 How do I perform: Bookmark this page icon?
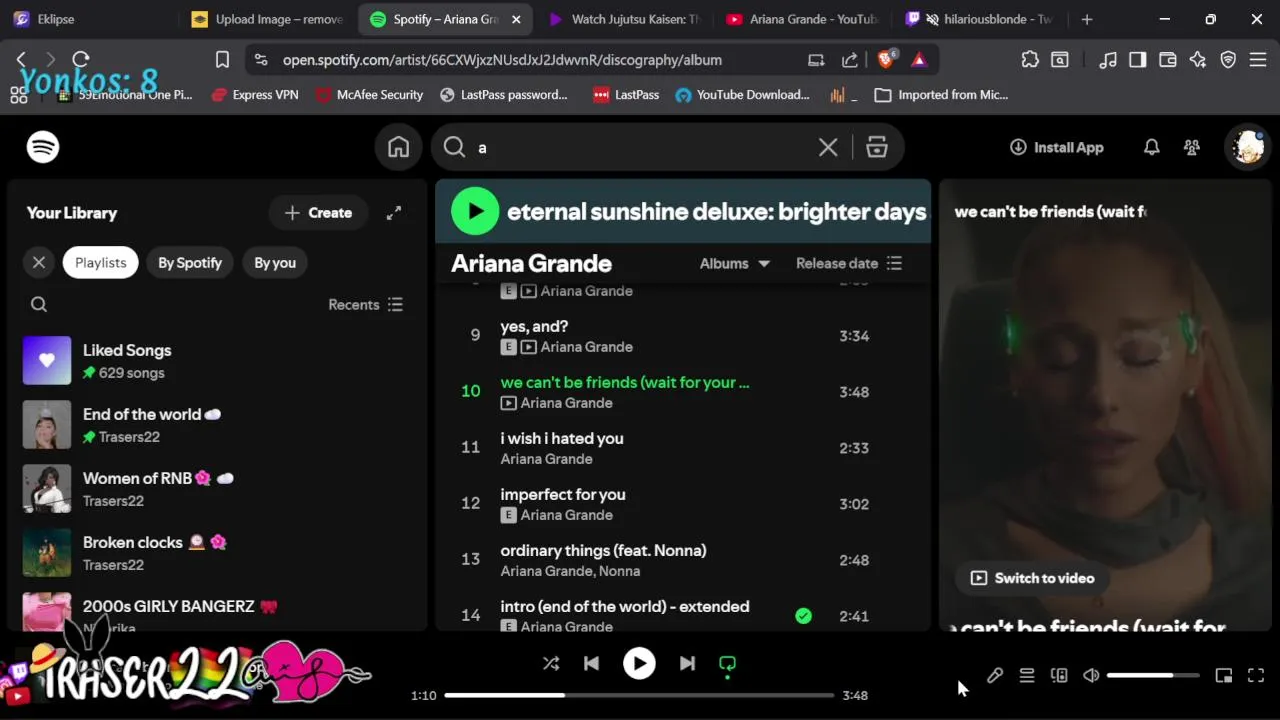click(222, 60)
